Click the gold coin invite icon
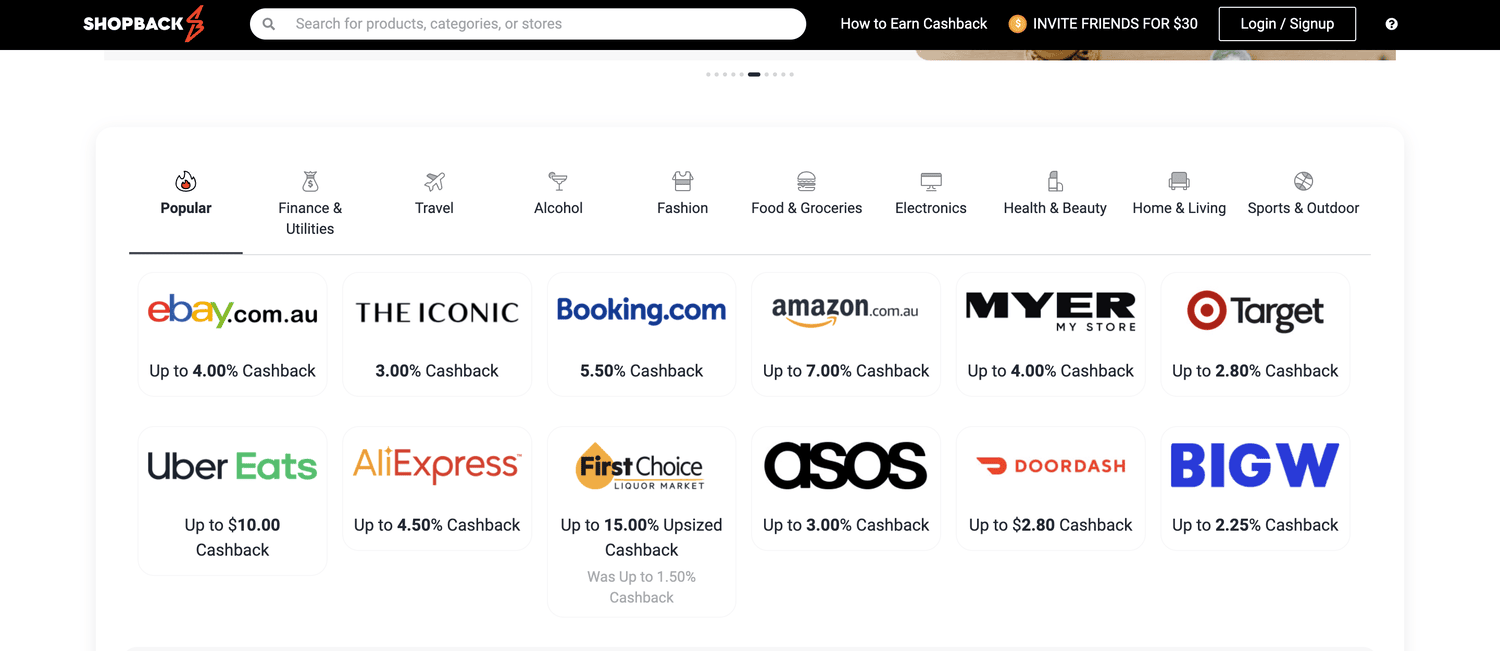The image size is (1500, 651). (1018, 24)
